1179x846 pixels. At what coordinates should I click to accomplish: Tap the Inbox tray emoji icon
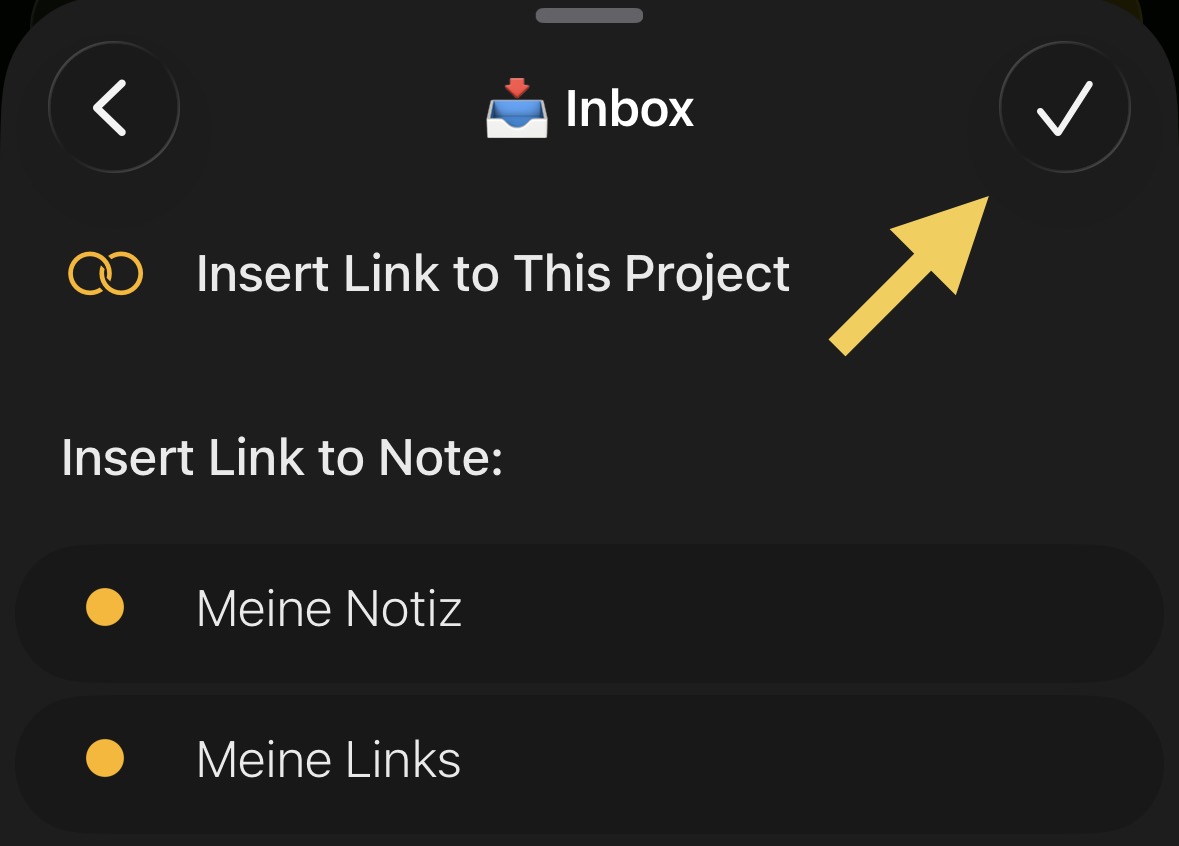coord(516,108)
